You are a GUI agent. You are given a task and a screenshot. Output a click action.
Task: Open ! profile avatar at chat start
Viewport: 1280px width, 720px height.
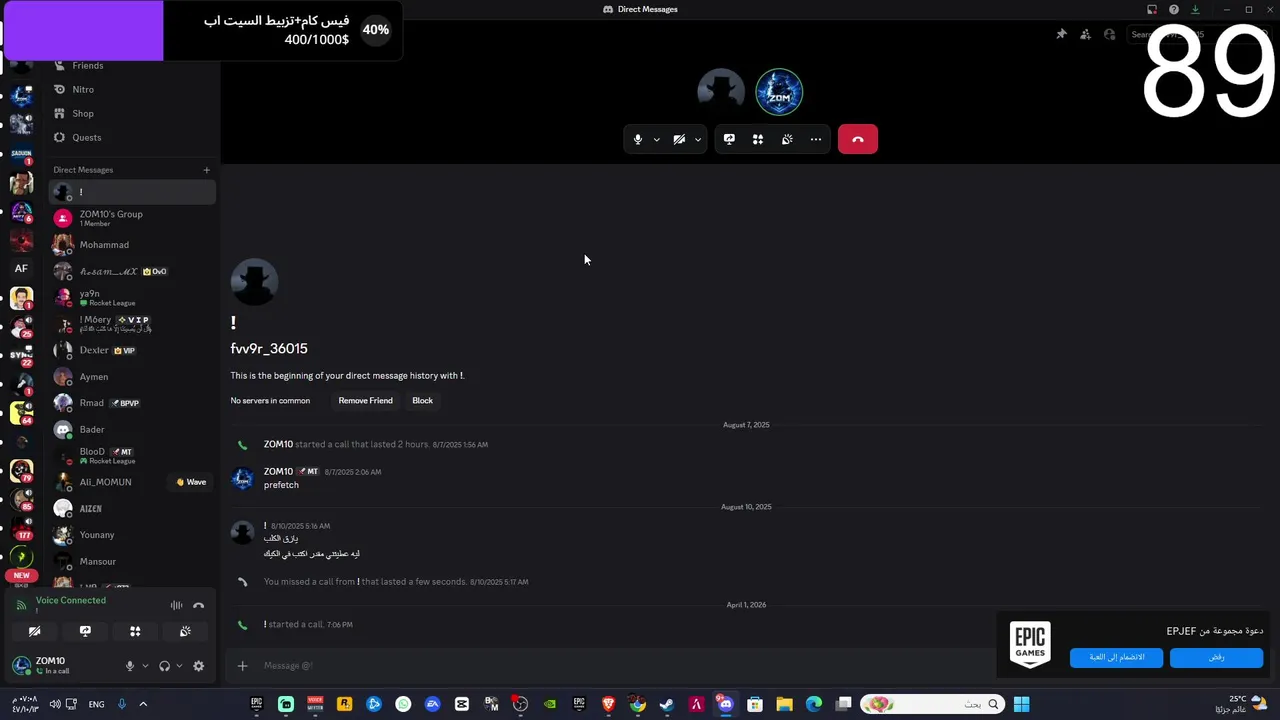tap(254, 283)
